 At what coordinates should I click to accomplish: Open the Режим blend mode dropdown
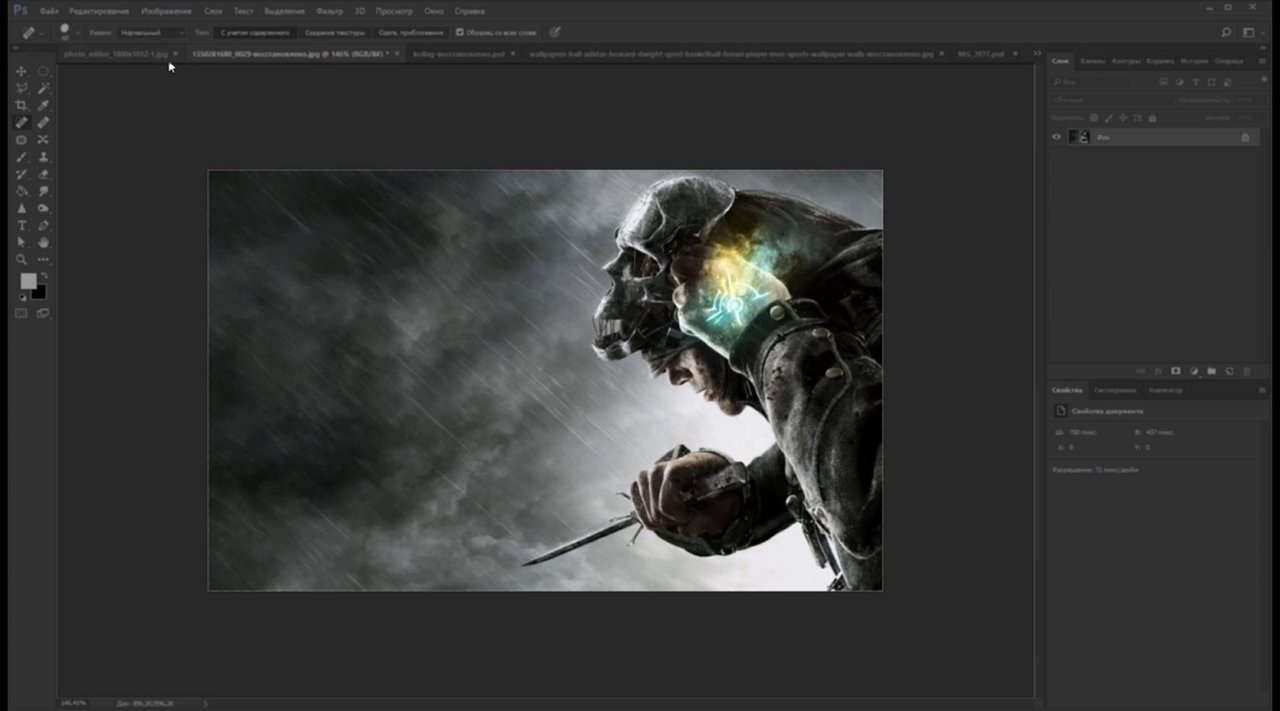(151, 32)
